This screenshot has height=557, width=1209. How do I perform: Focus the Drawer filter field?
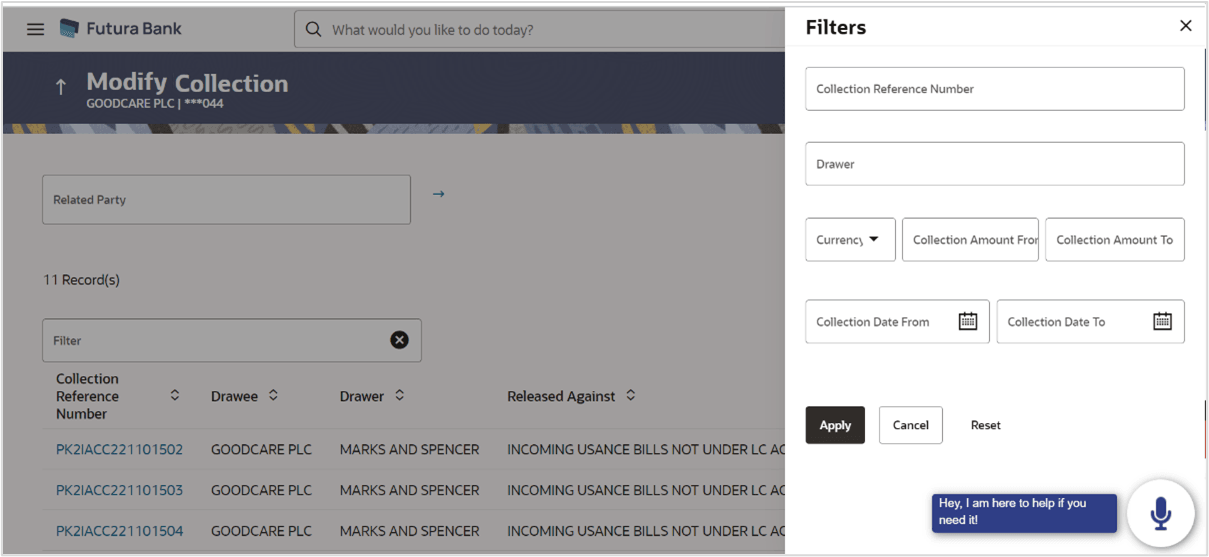click(x=995, y=164)
